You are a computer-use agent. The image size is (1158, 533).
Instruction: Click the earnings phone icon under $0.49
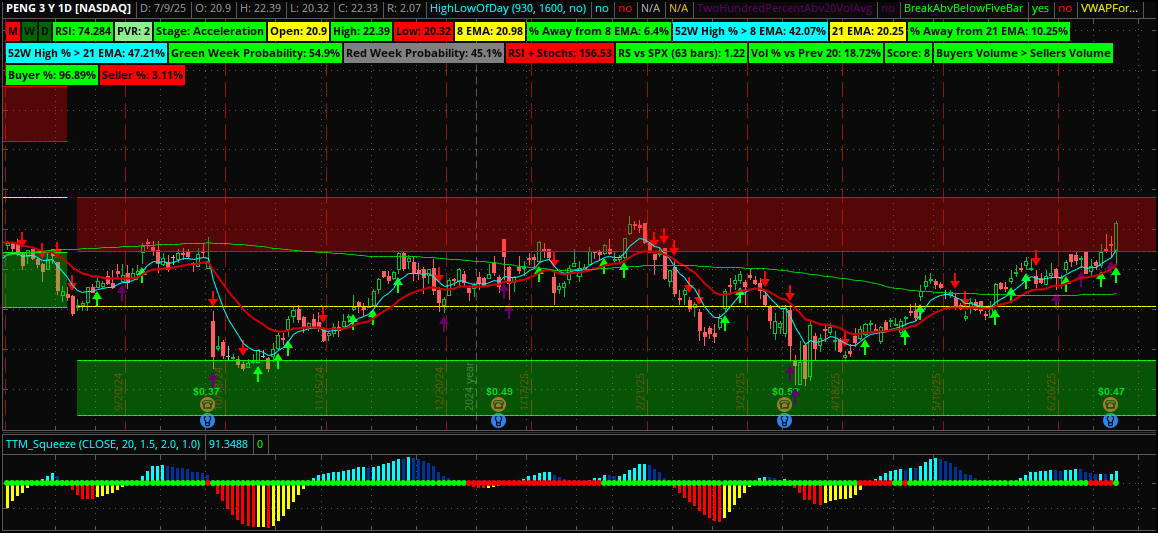pyautogui.click(x=499, y=404)
